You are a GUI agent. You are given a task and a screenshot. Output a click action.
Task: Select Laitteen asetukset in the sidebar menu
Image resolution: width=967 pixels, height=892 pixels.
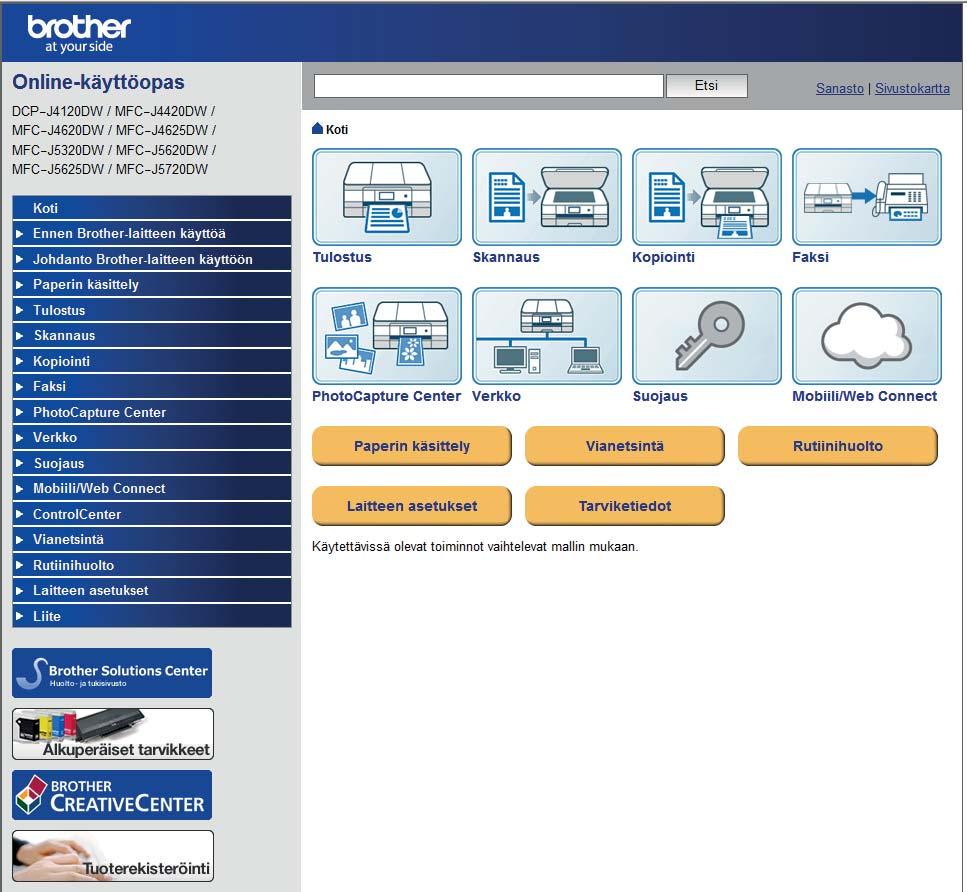(x=152, y=590)
